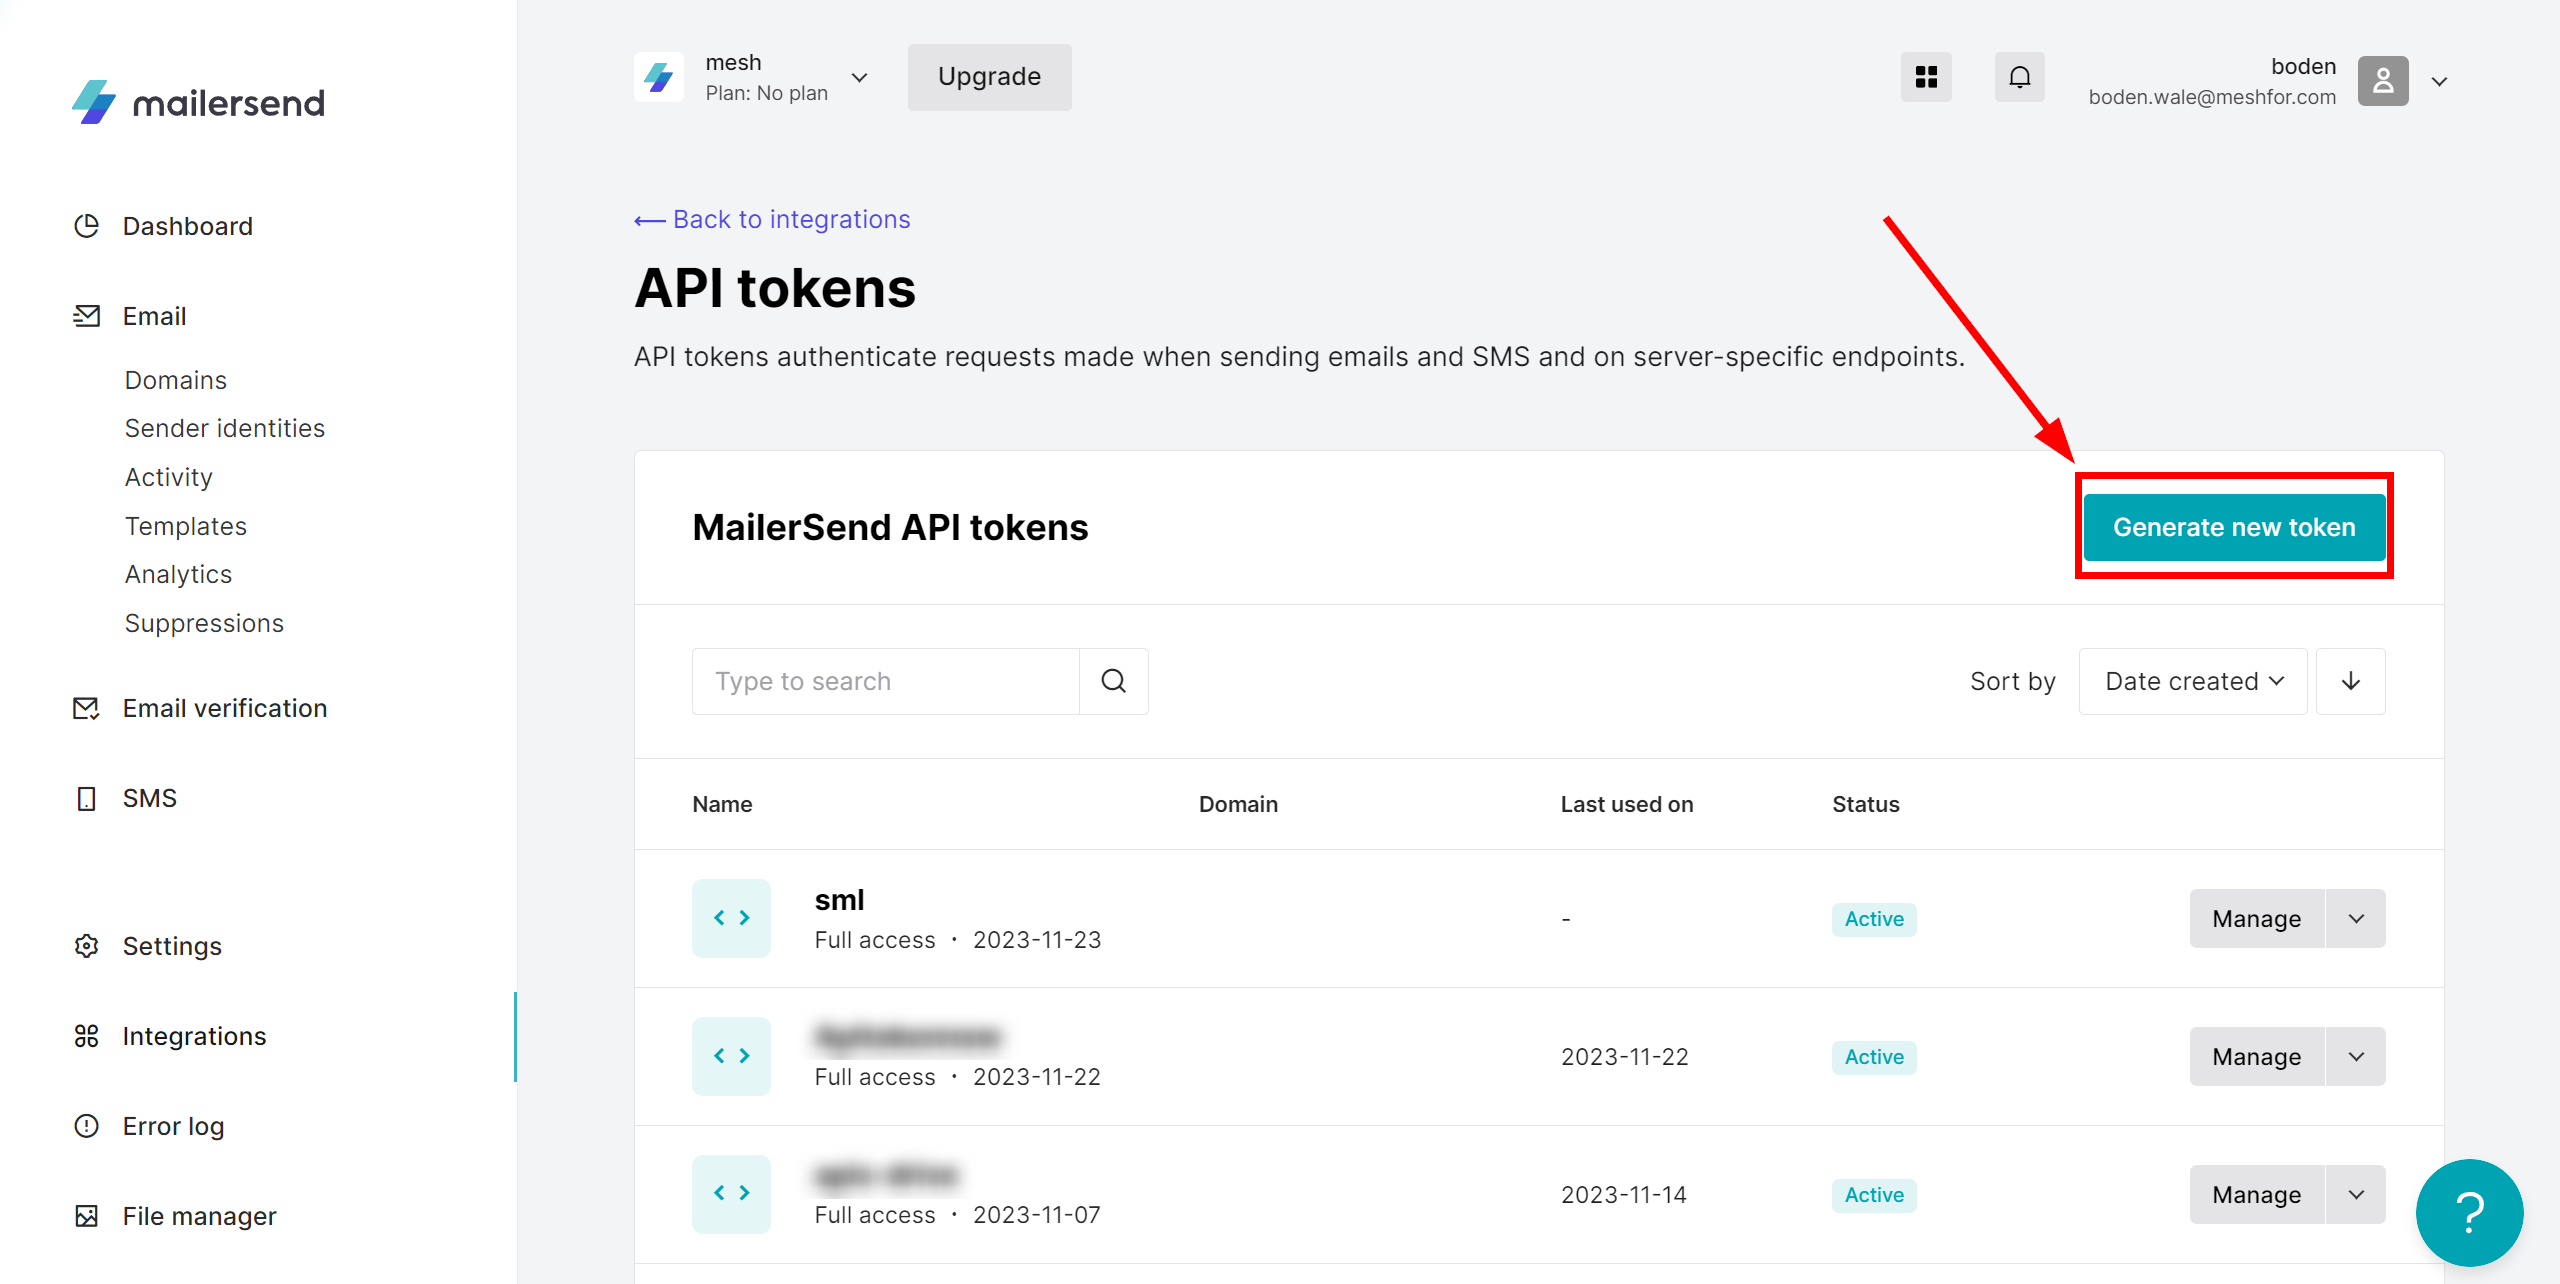The image size is (2560, 1284).
Task: Click Active status of 2023-11-22 token
Action: [1874, 1057]
